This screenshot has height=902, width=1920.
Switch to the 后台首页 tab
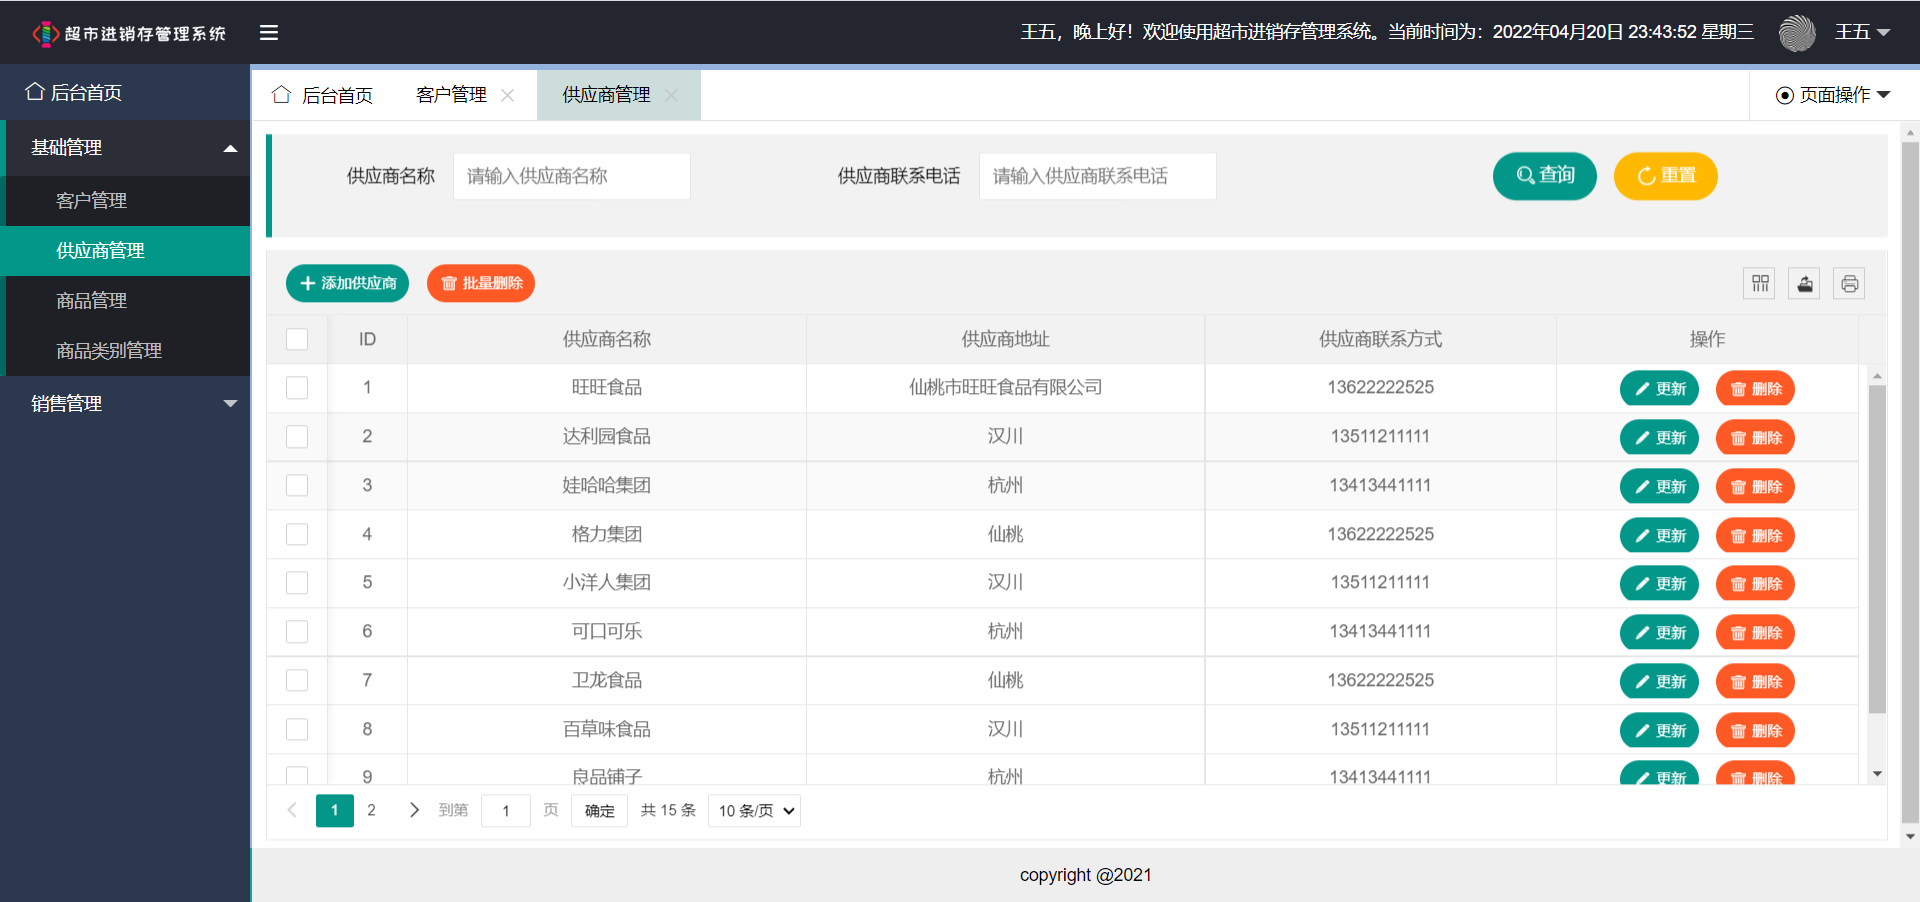[322, 95]
